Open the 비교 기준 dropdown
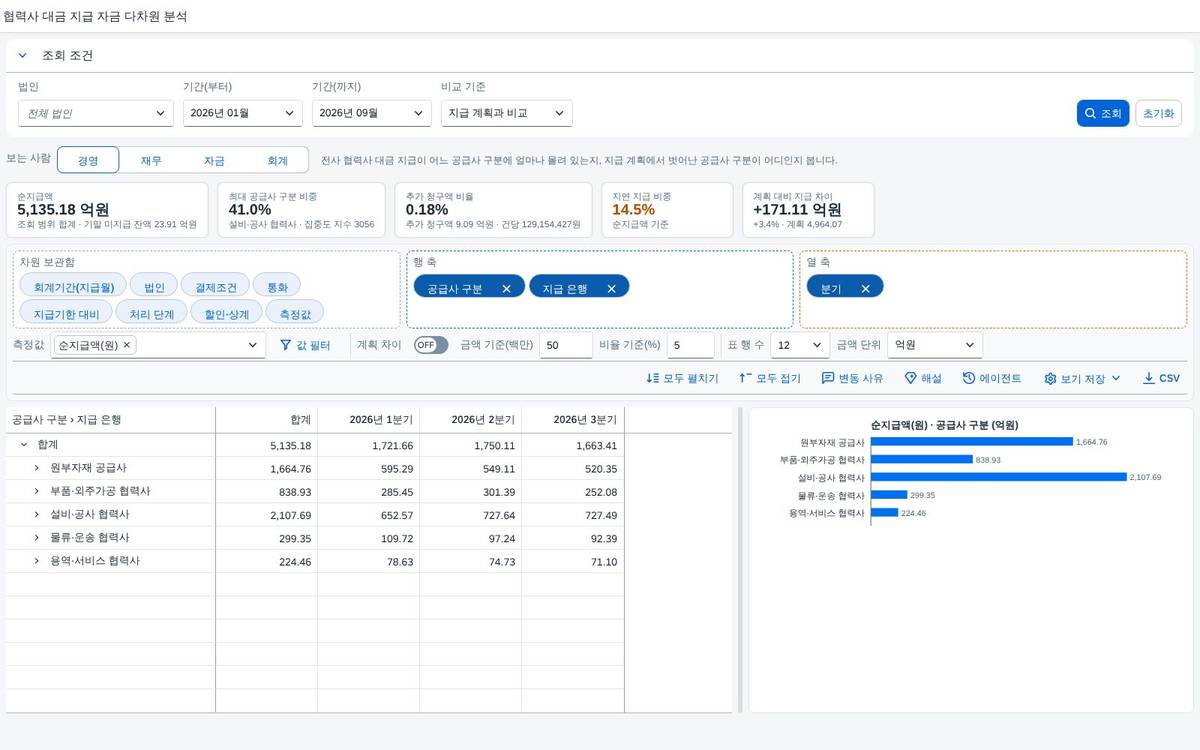The width and height of the screenshot is (1200, 750). coord(507,113)
